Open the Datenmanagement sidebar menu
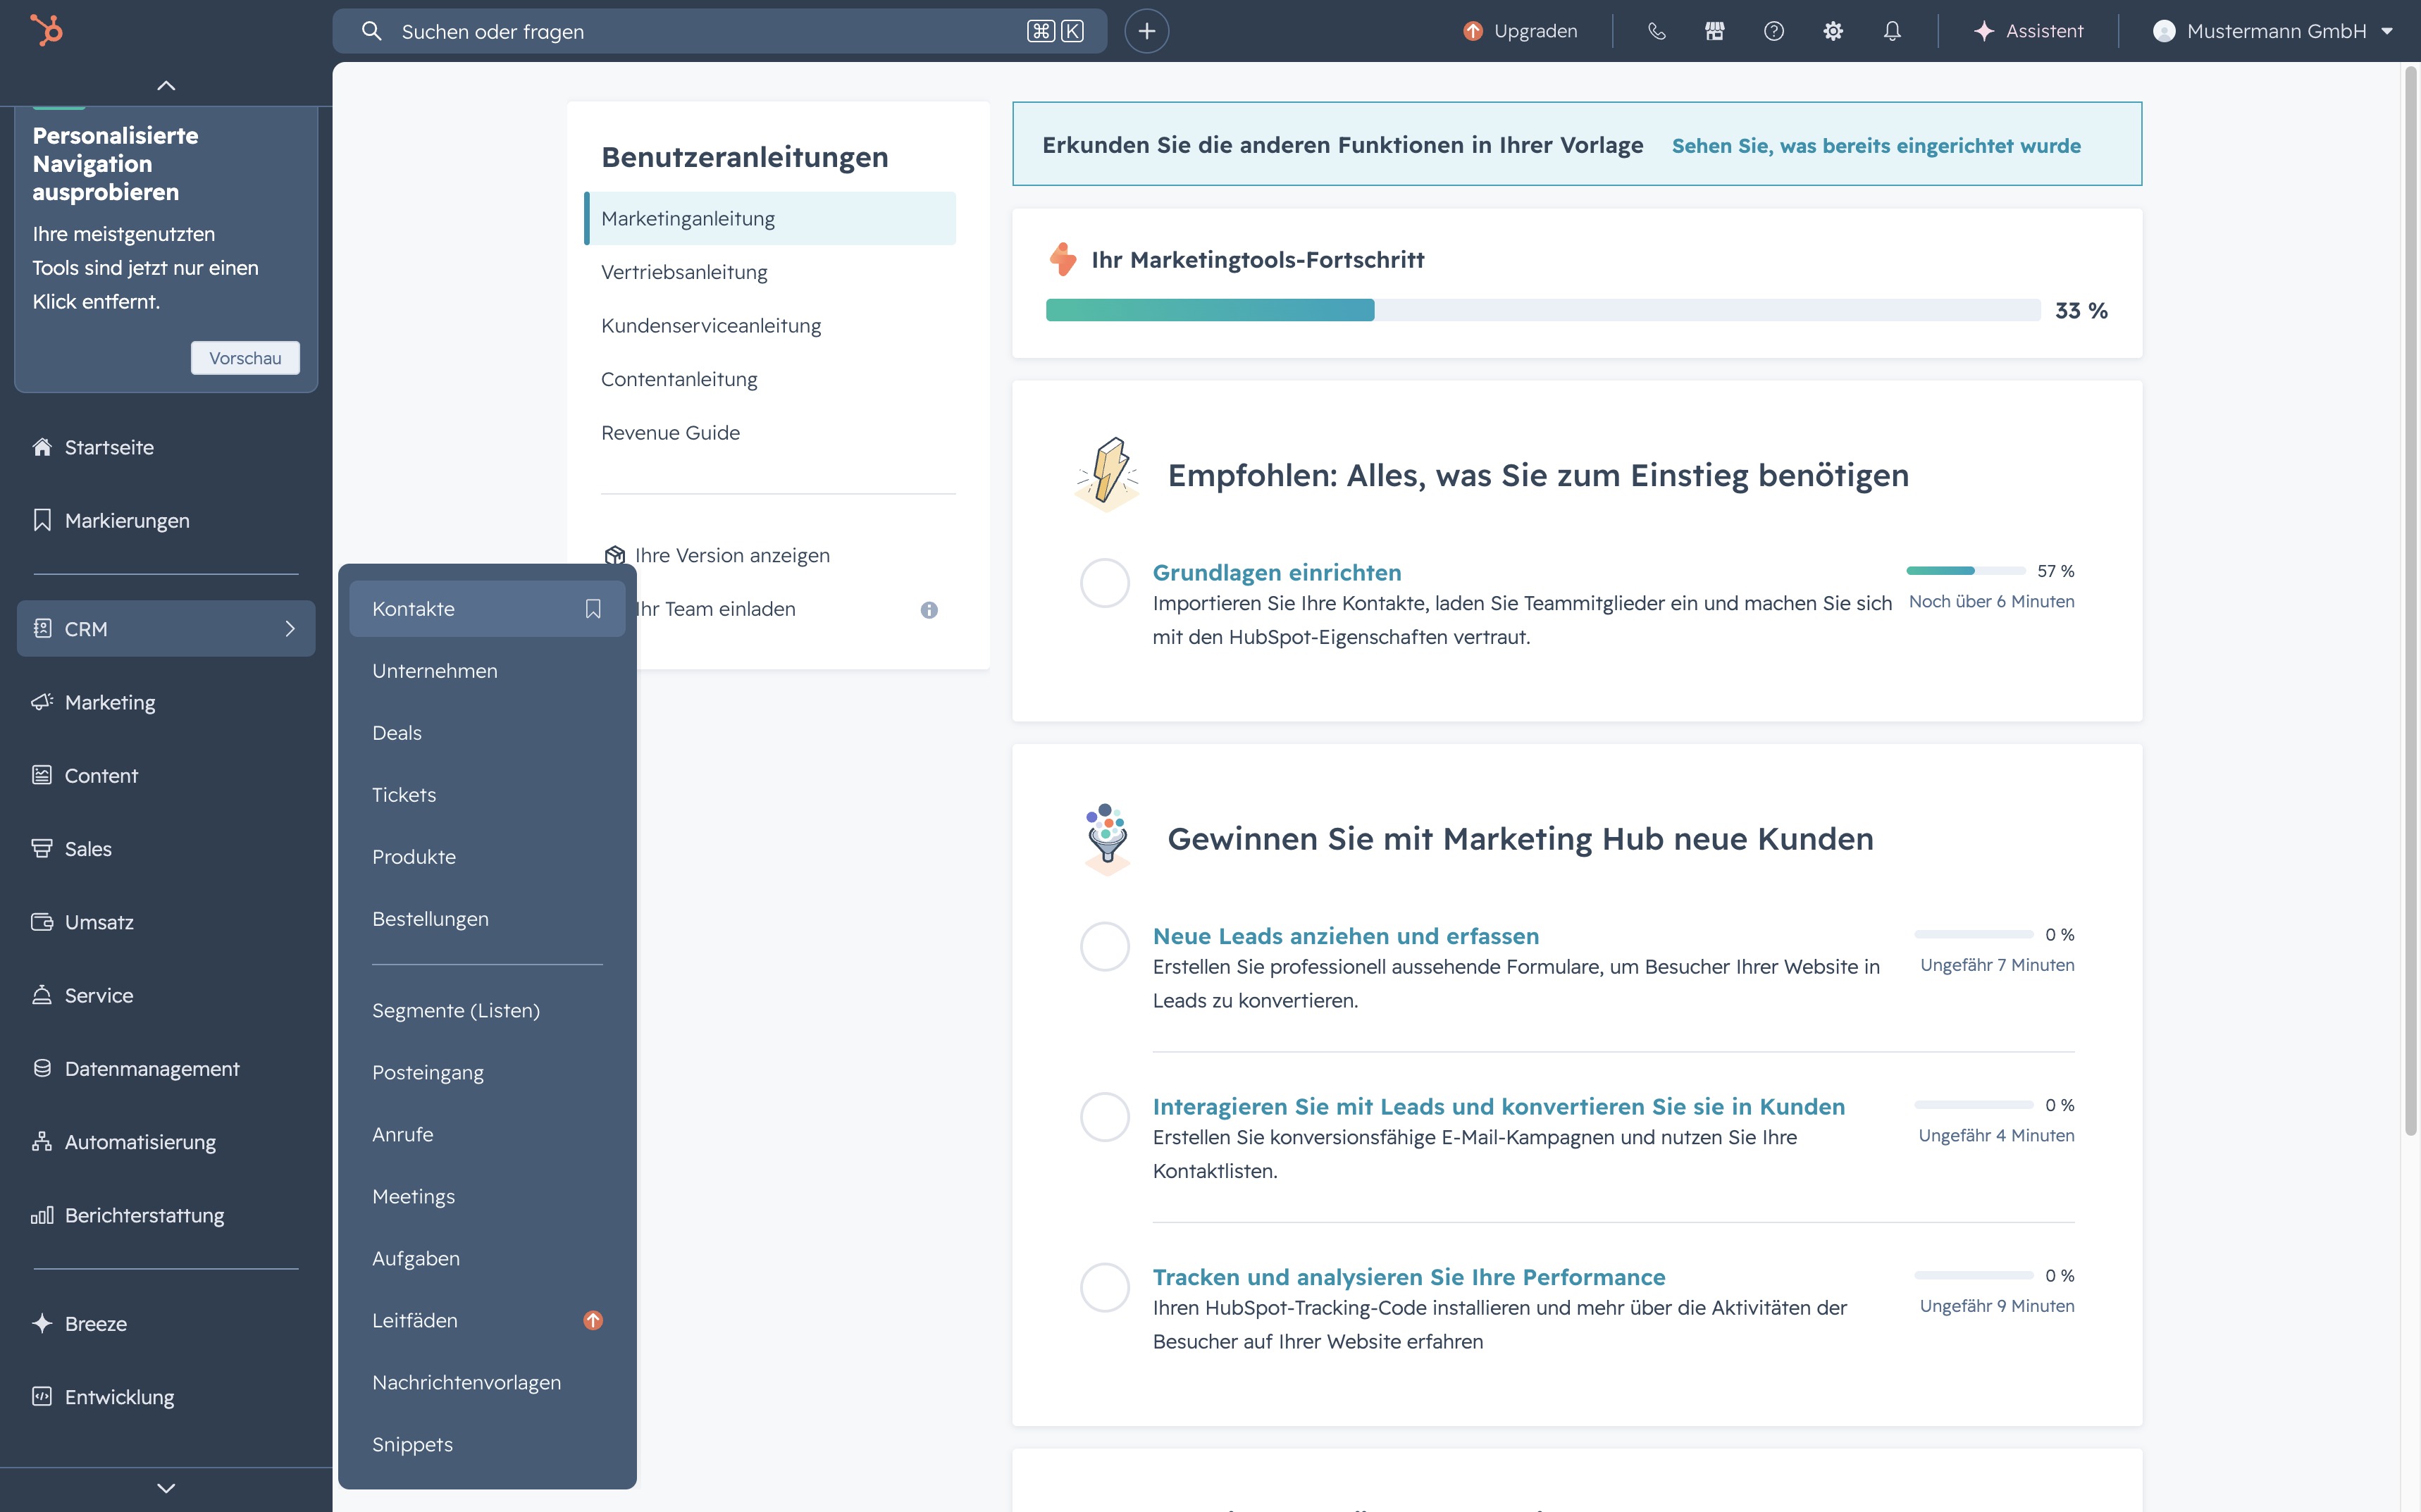 [166, 1068]
